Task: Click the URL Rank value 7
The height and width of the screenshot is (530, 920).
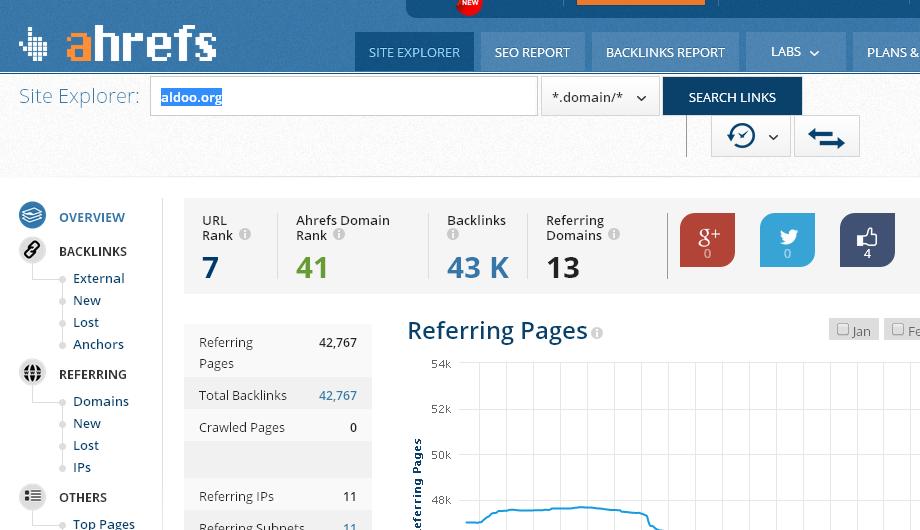Action: (210, 268)
